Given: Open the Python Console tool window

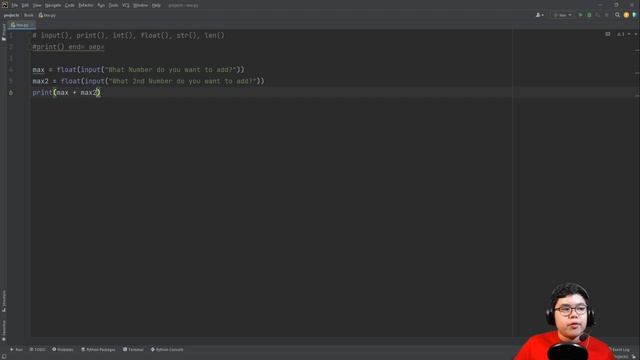Looking at the screenshot, I should tap(167, 350).
